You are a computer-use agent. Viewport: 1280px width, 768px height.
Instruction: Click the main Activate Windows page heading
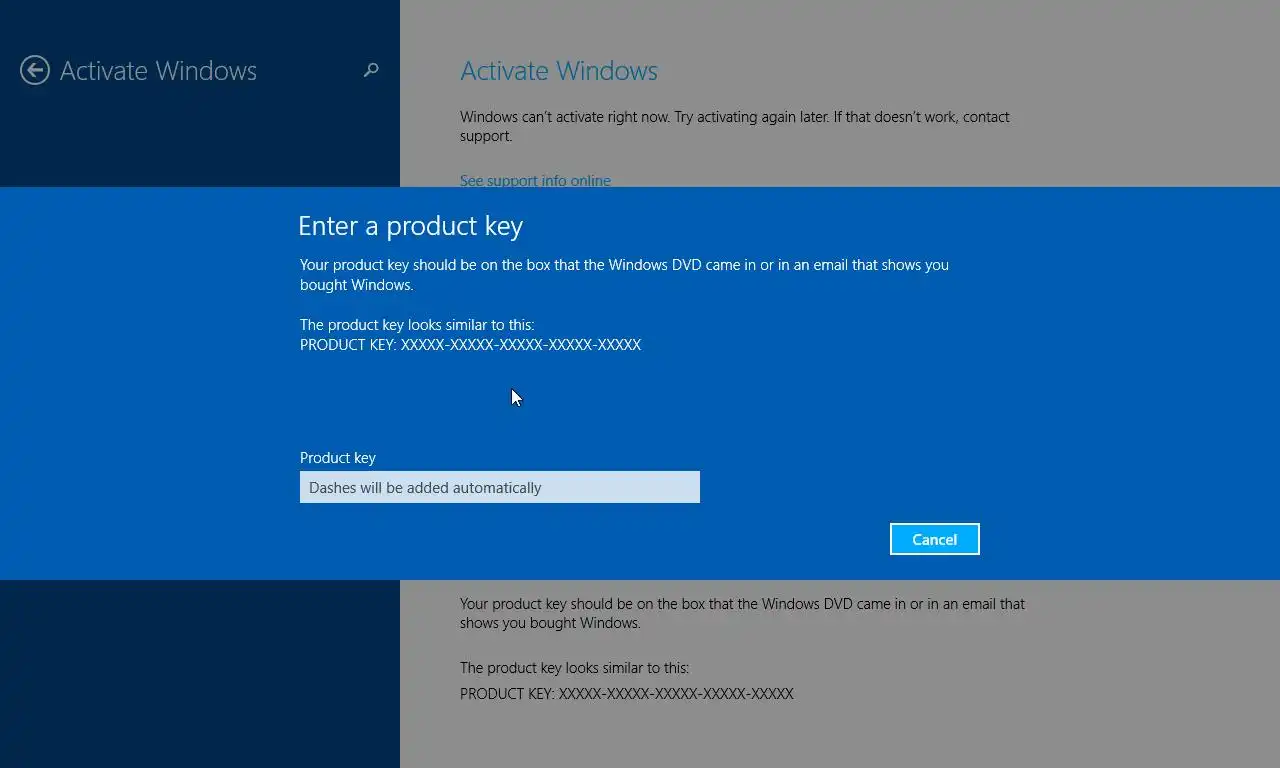point(559,71)
